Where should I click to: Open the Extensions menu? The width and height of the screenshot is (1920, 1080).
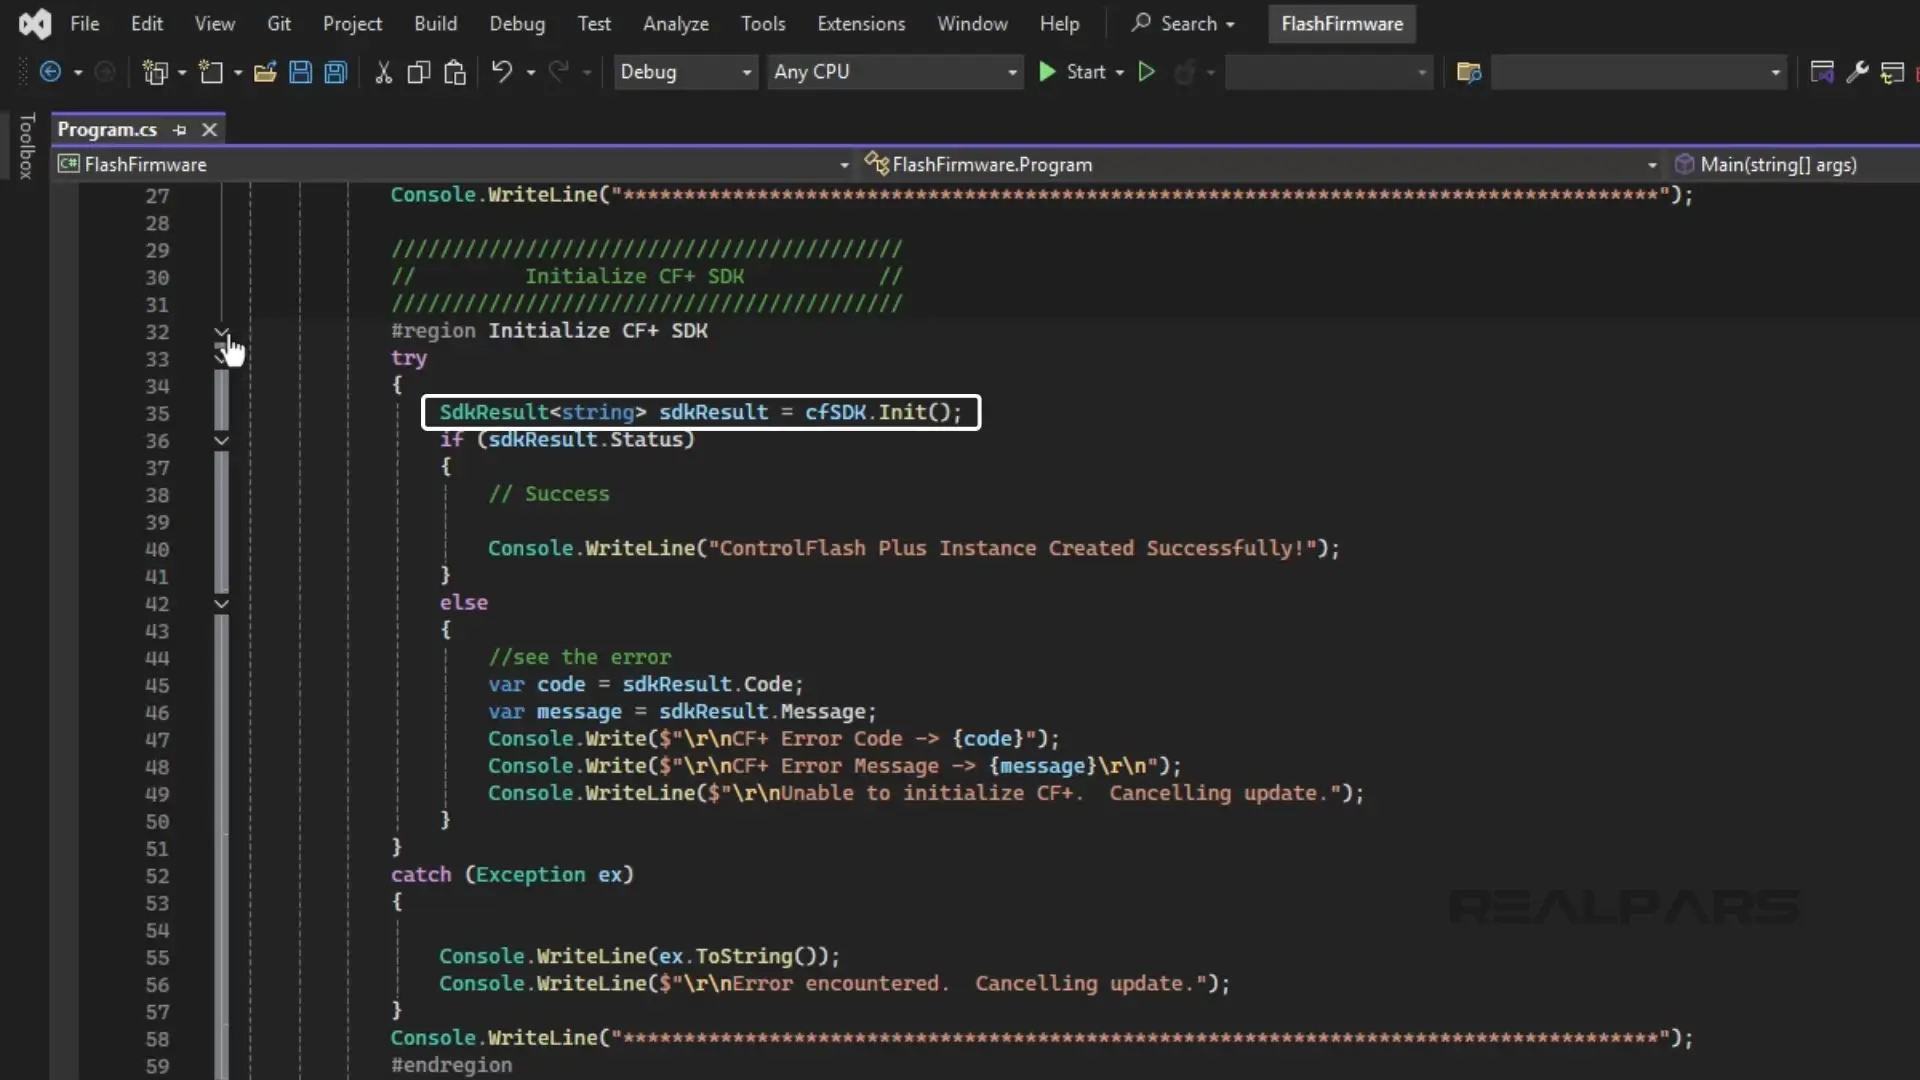[x=861, y=23]
